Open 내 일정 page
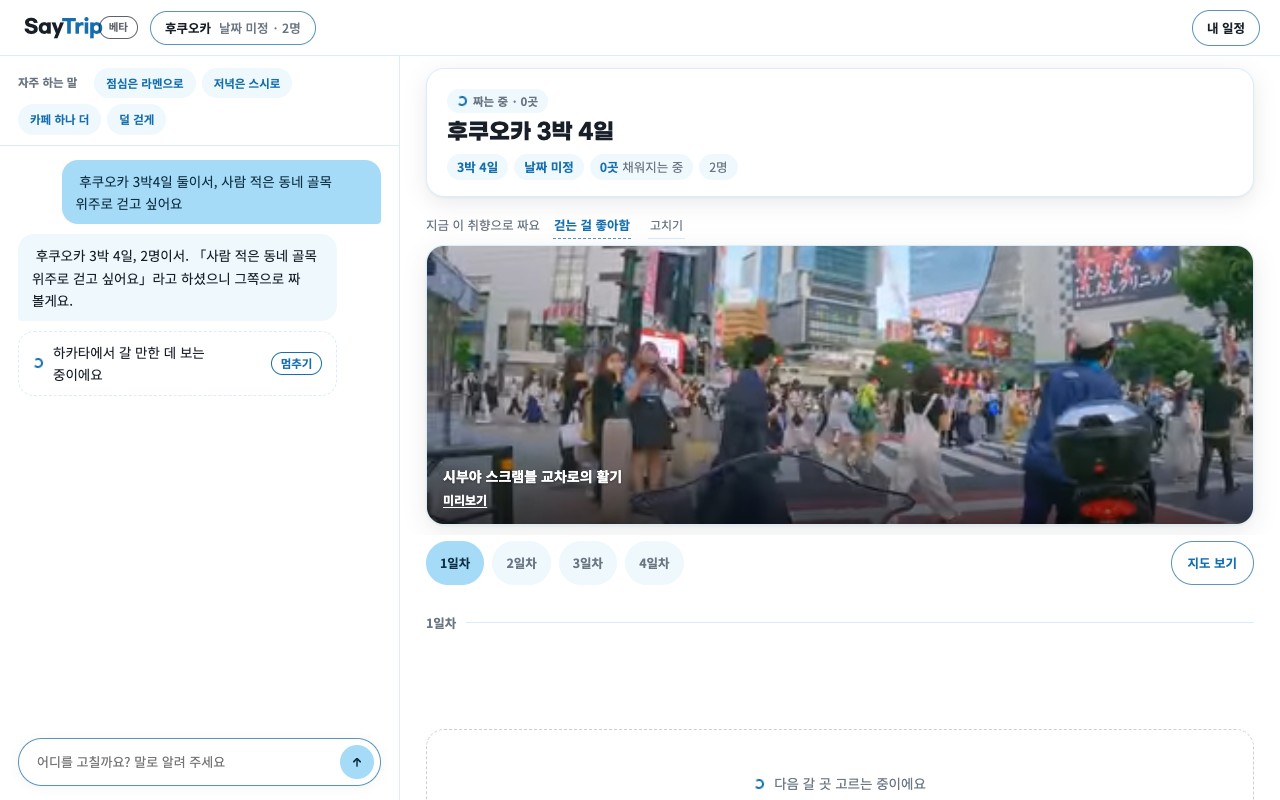 [1226, 28]
